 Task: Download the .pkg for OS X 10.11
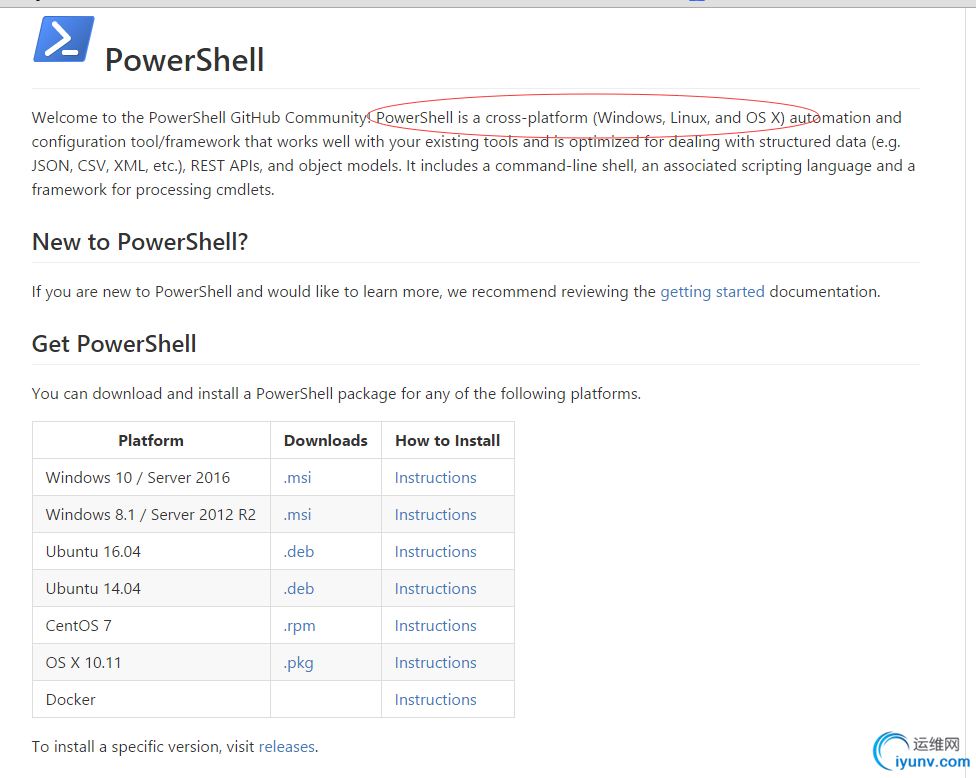coord(299,663)
